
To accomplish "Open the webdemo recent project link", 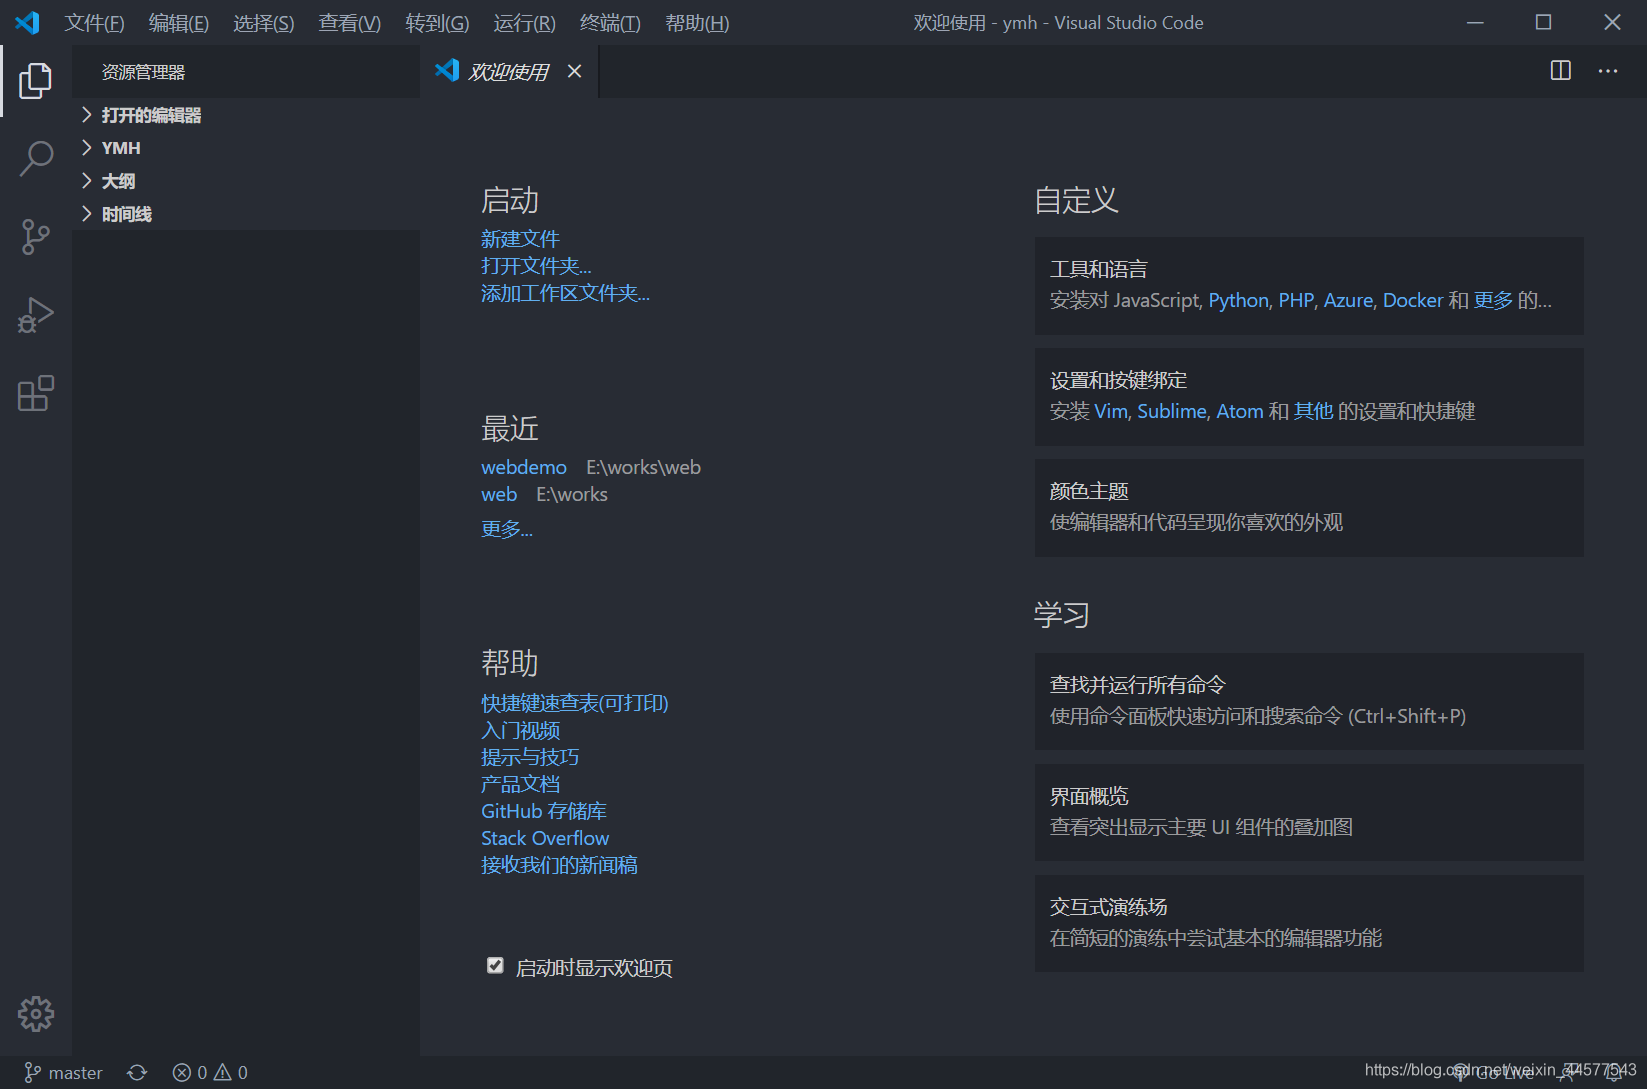I will tap(523, 466).
